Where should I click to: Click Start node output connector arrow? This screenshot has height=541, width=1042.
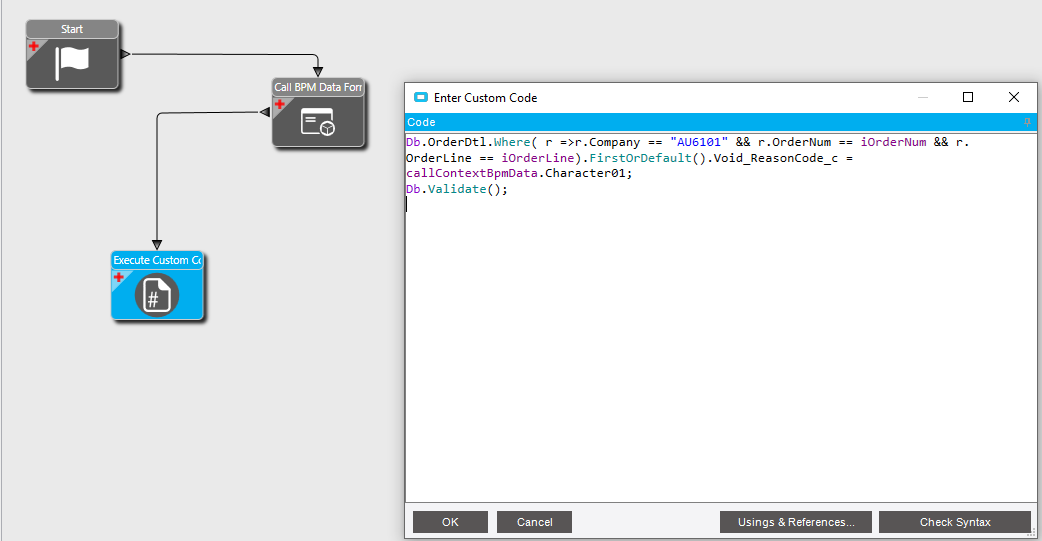(126, 54)
